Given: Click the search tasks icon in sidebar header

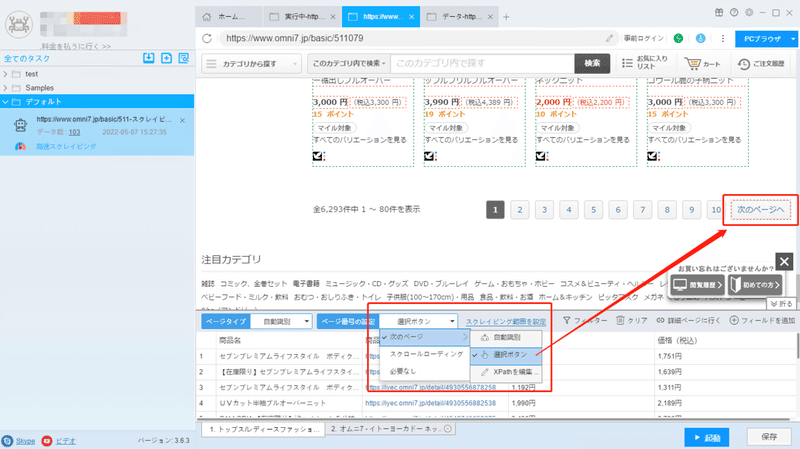Looking at the screenshot, I should coord(184,58).
